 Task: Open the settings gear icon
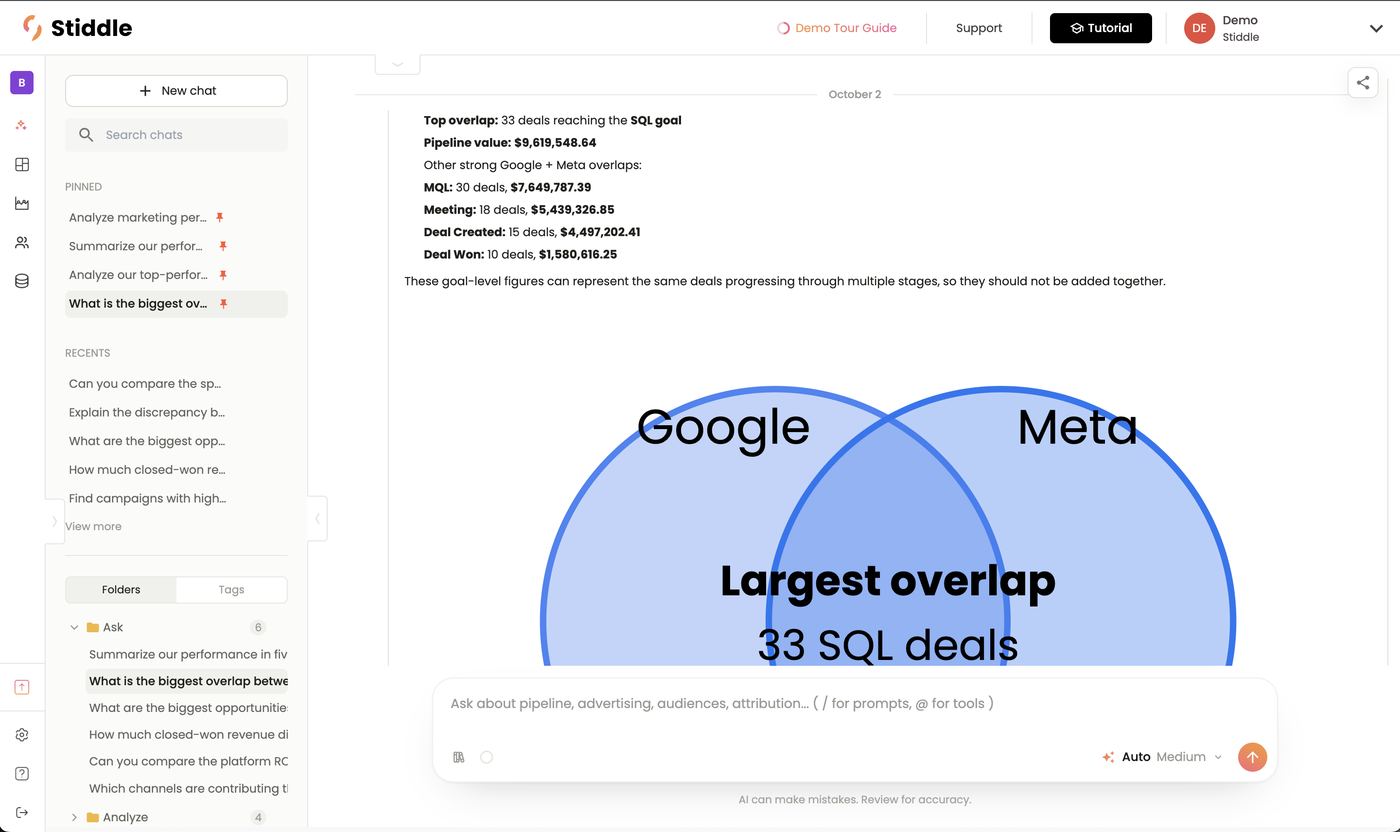pyautogui.click(x=22, y=735)
